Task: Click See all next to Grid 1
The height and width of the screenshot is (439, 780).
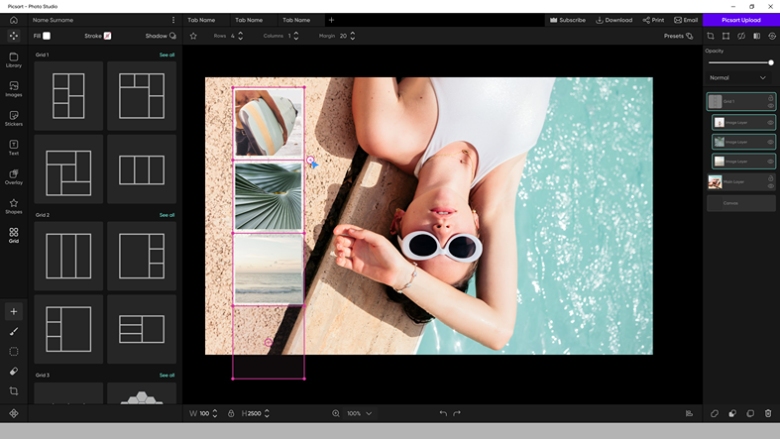Action: tap(167, 55)
